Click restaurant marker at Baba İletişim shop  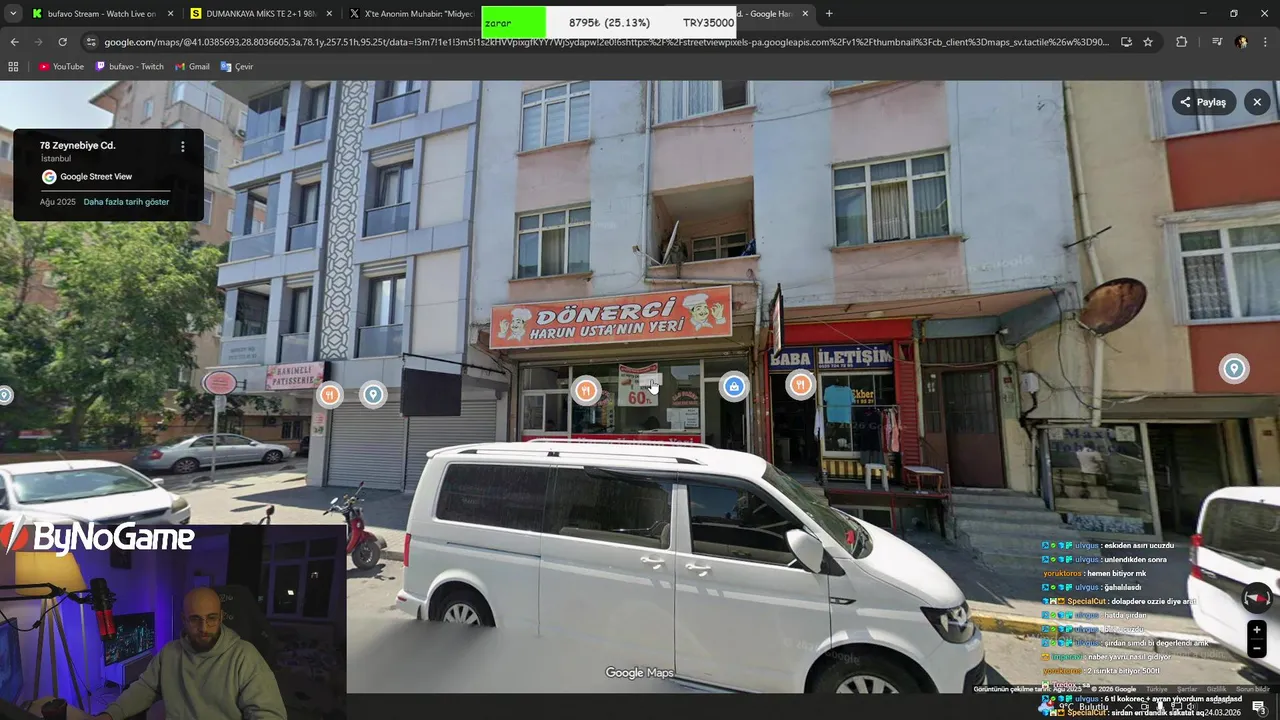pos(800,384)
